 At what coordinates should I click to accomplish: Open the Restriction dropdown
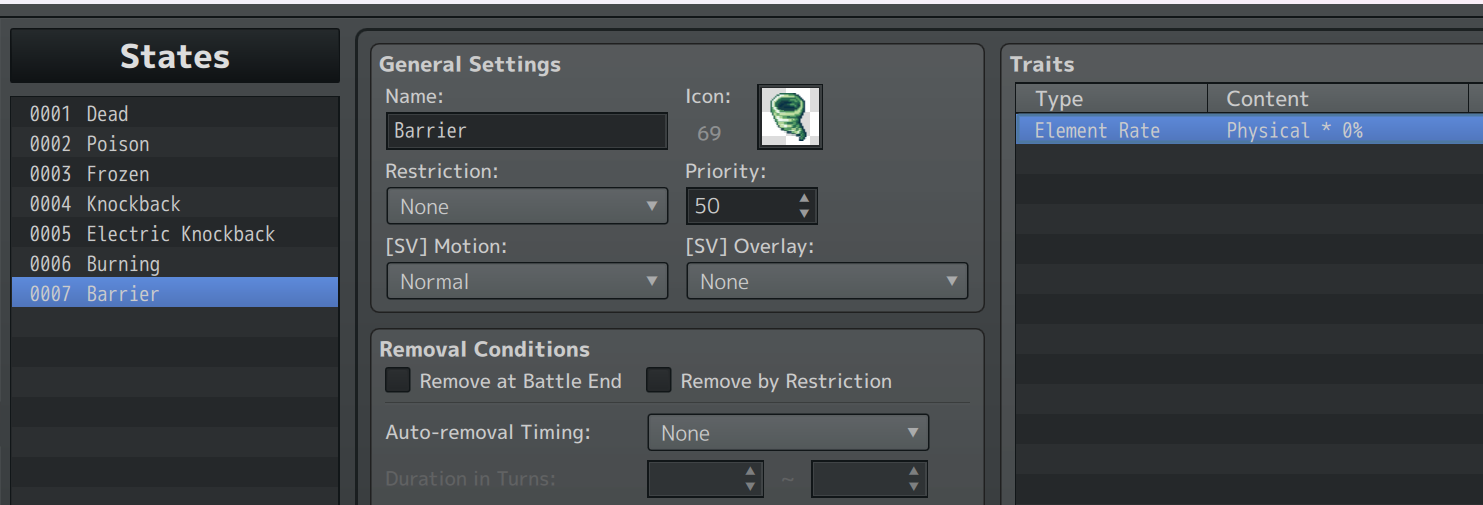pyautogui.click(x=527, y=206)
